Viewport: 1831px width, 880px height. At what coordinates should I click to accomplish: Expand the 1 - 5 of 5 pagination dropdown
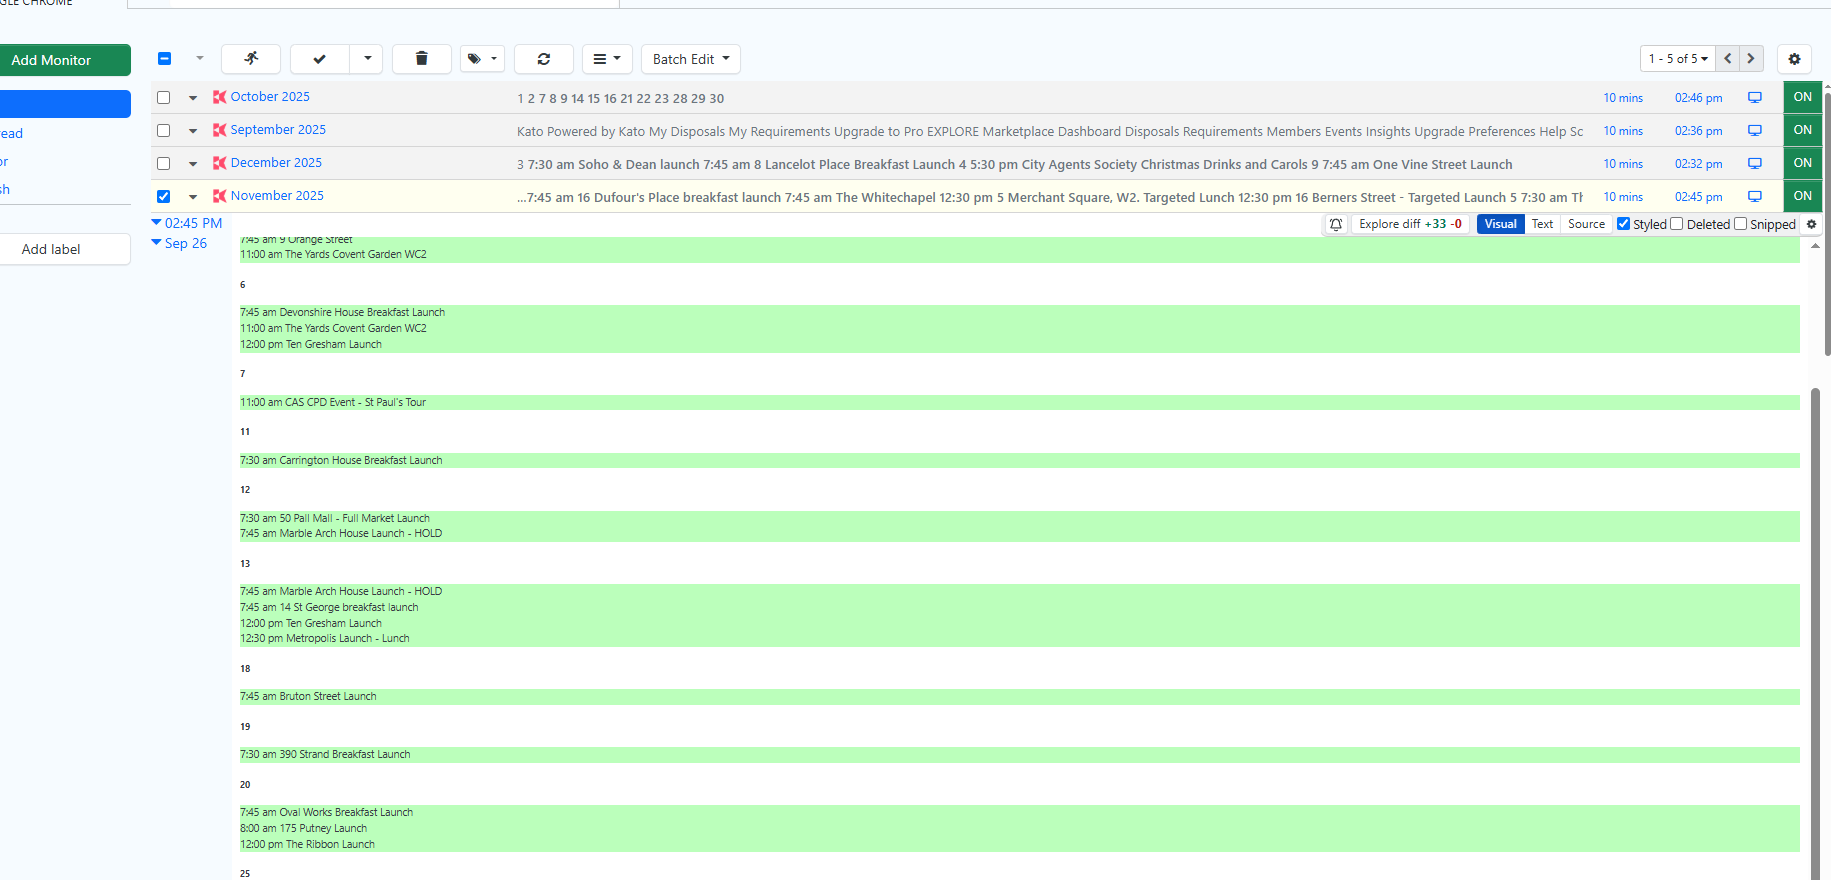(1677, 59)
